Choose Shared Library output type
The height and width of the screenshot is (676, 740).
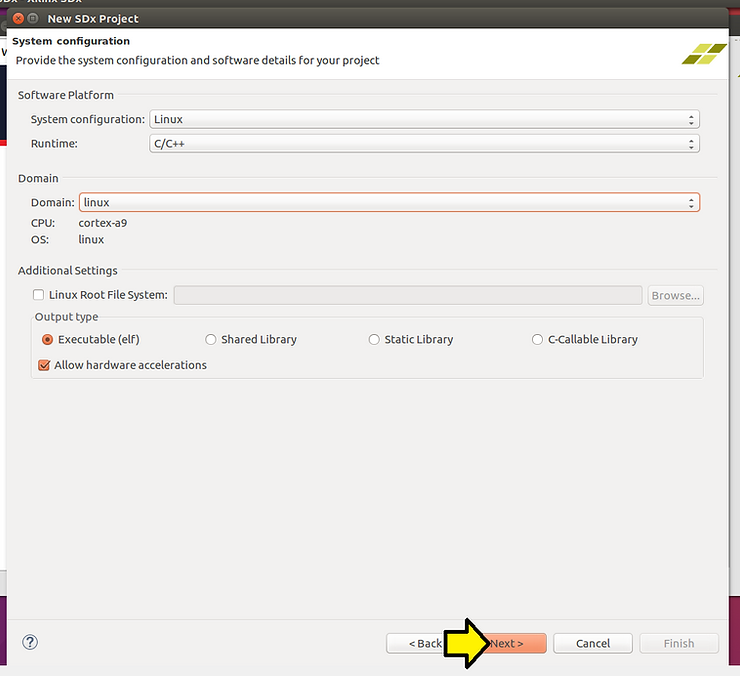[211, 339]
